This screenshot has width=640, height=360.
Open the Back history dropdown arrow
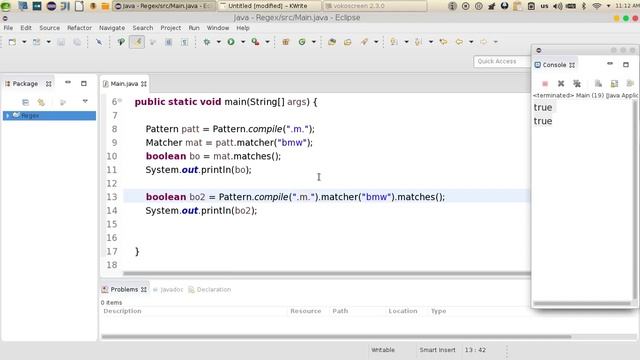tap(471, 42)
